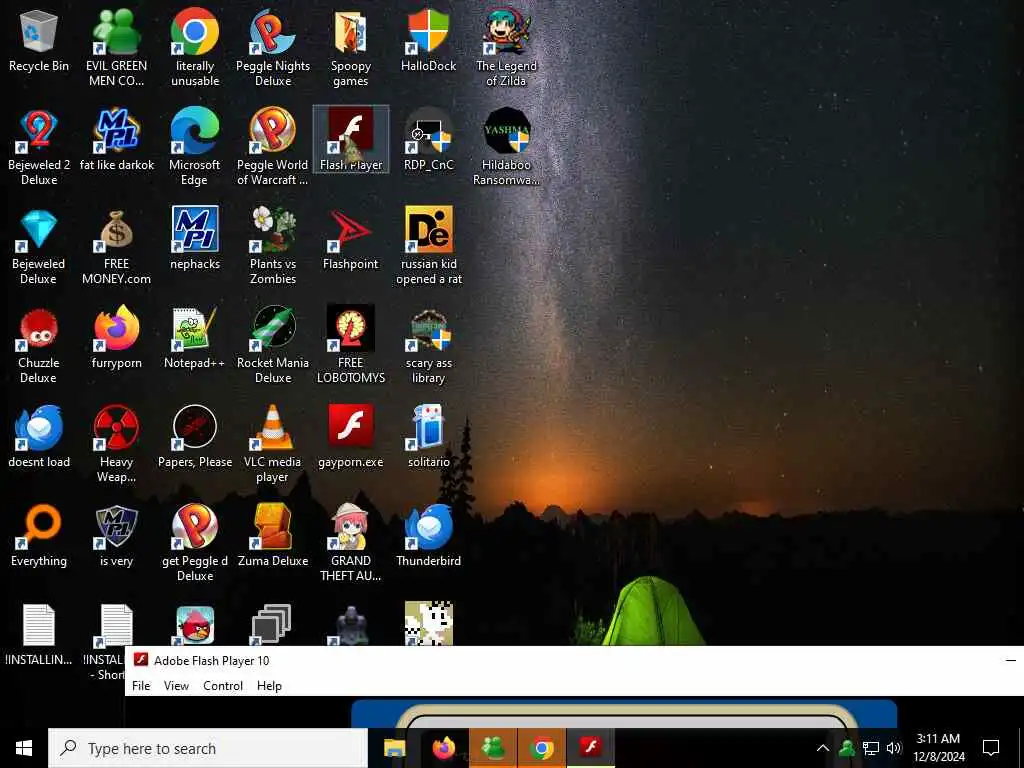Open the View menu in Flash Player
Viewport: 1024px width, 768px height.
[176, 686]
